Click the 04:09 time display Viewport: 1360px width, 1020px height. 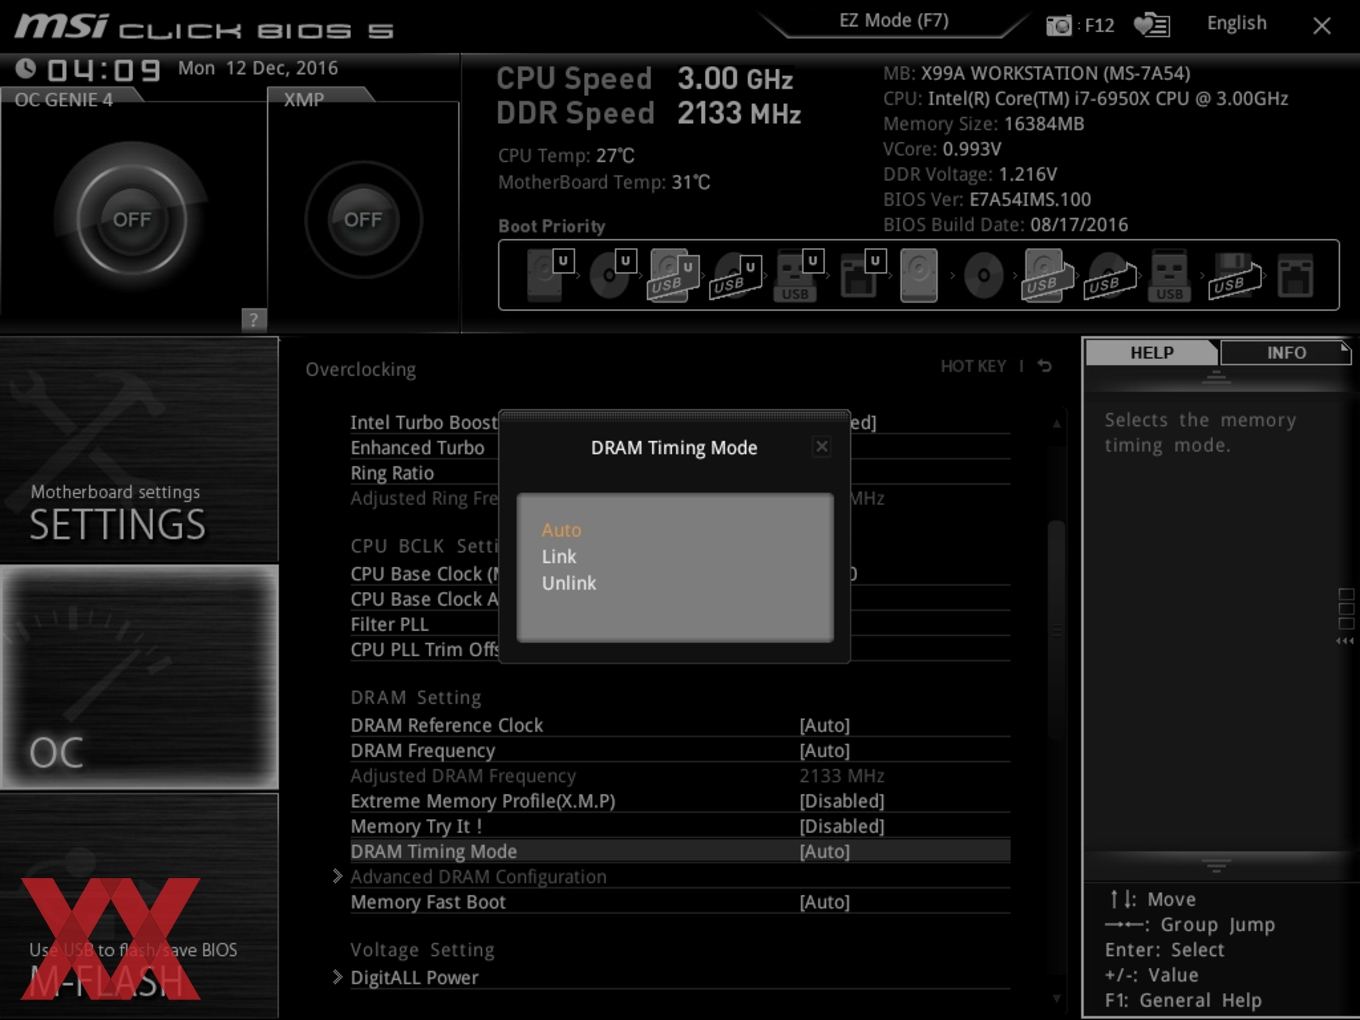tap(104, 70)
